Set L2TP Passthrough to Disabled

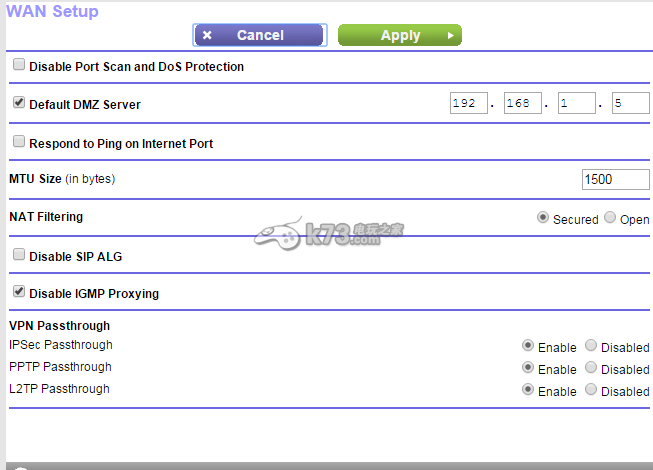click(591, 390)
